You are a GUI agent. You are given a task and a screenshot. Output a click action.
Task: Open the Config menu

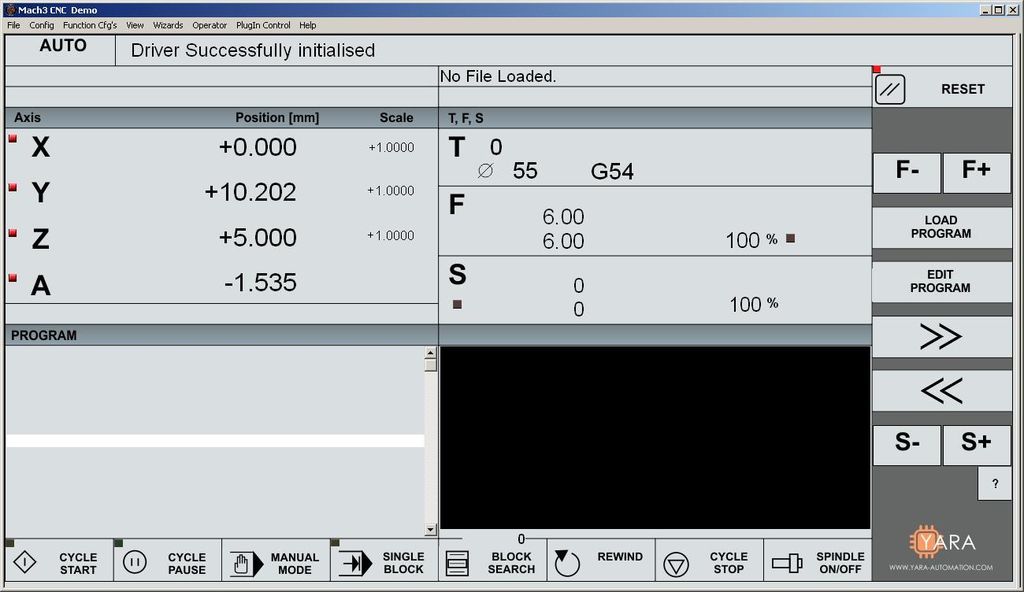click(x=41, y=25)
